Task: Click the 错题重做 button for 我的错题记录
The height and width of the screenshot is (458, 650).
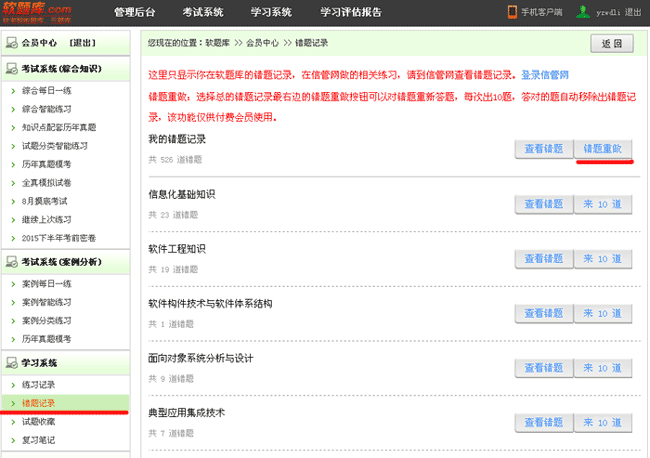Action: click(605, 148)
